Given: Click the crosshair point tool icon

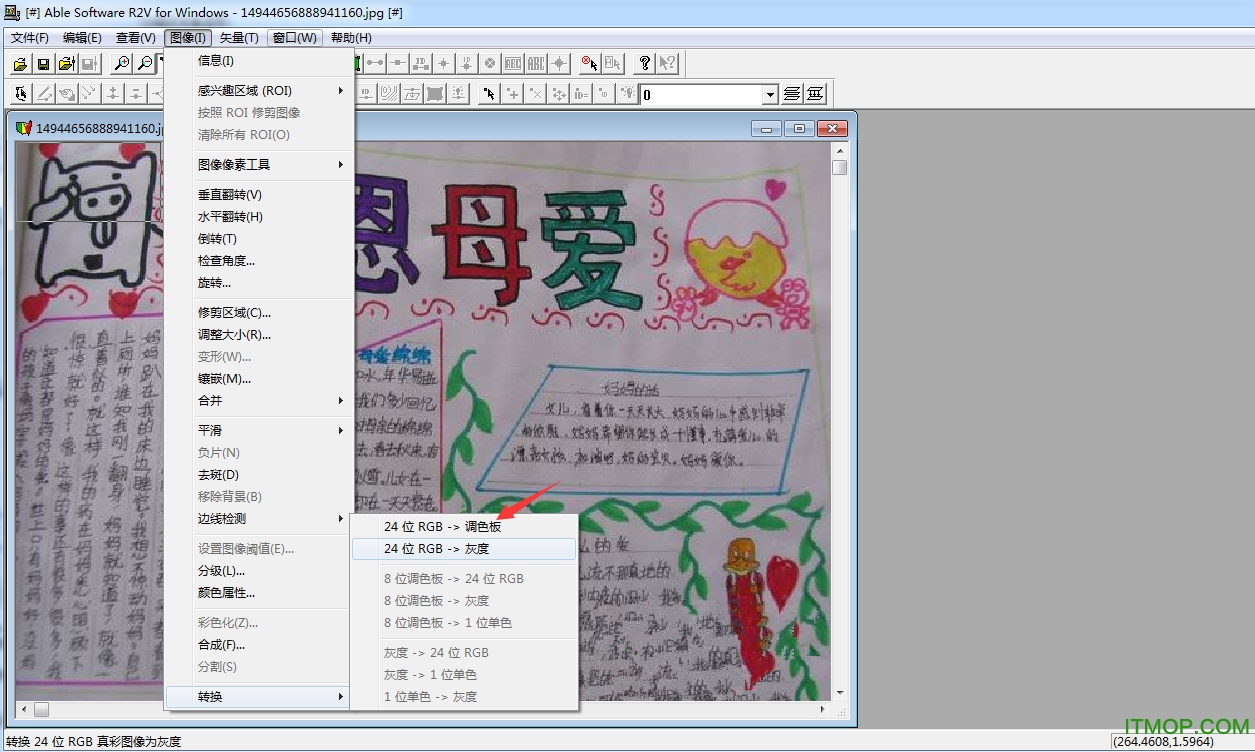Looking at the screenshot, I should pyautogui.click(x=444, y=63).
